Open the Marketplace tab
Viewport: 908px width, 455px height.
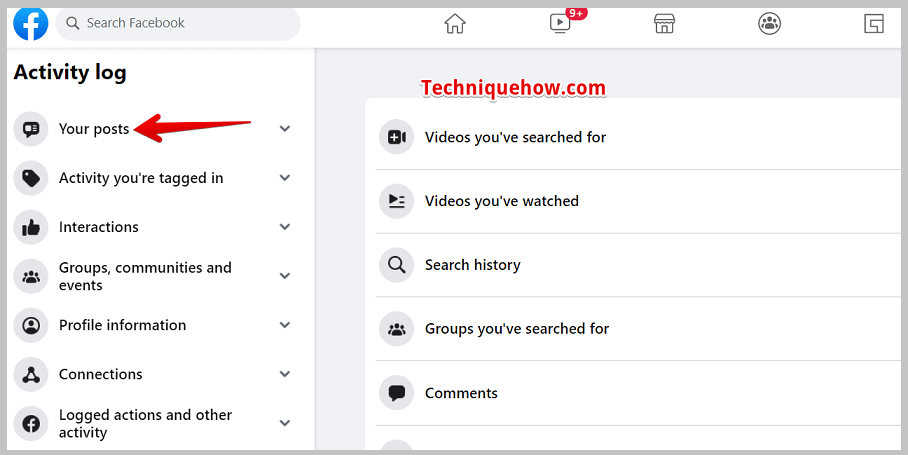pos(664,24)
